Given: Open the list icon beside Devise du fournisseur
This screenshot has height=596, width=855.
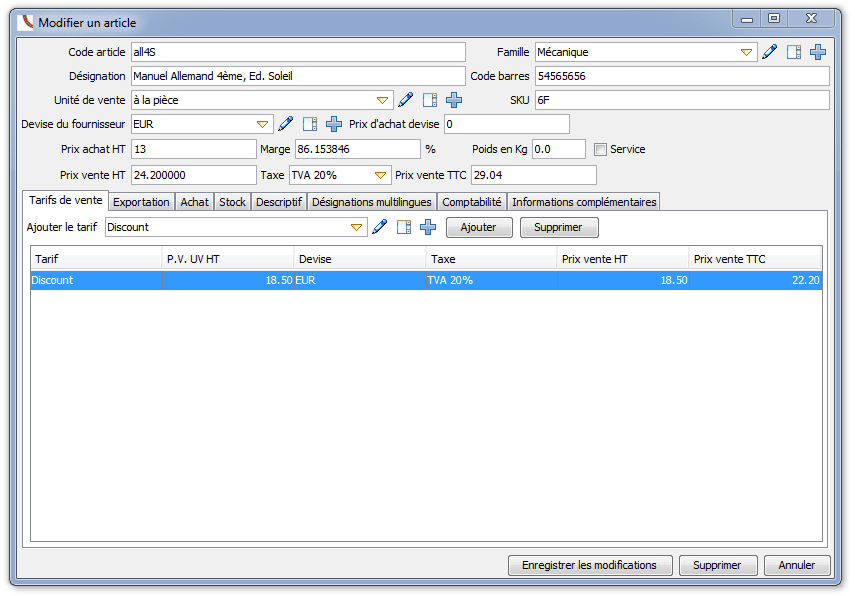Looking at the screenshot, I should click(x=310, y=124).
